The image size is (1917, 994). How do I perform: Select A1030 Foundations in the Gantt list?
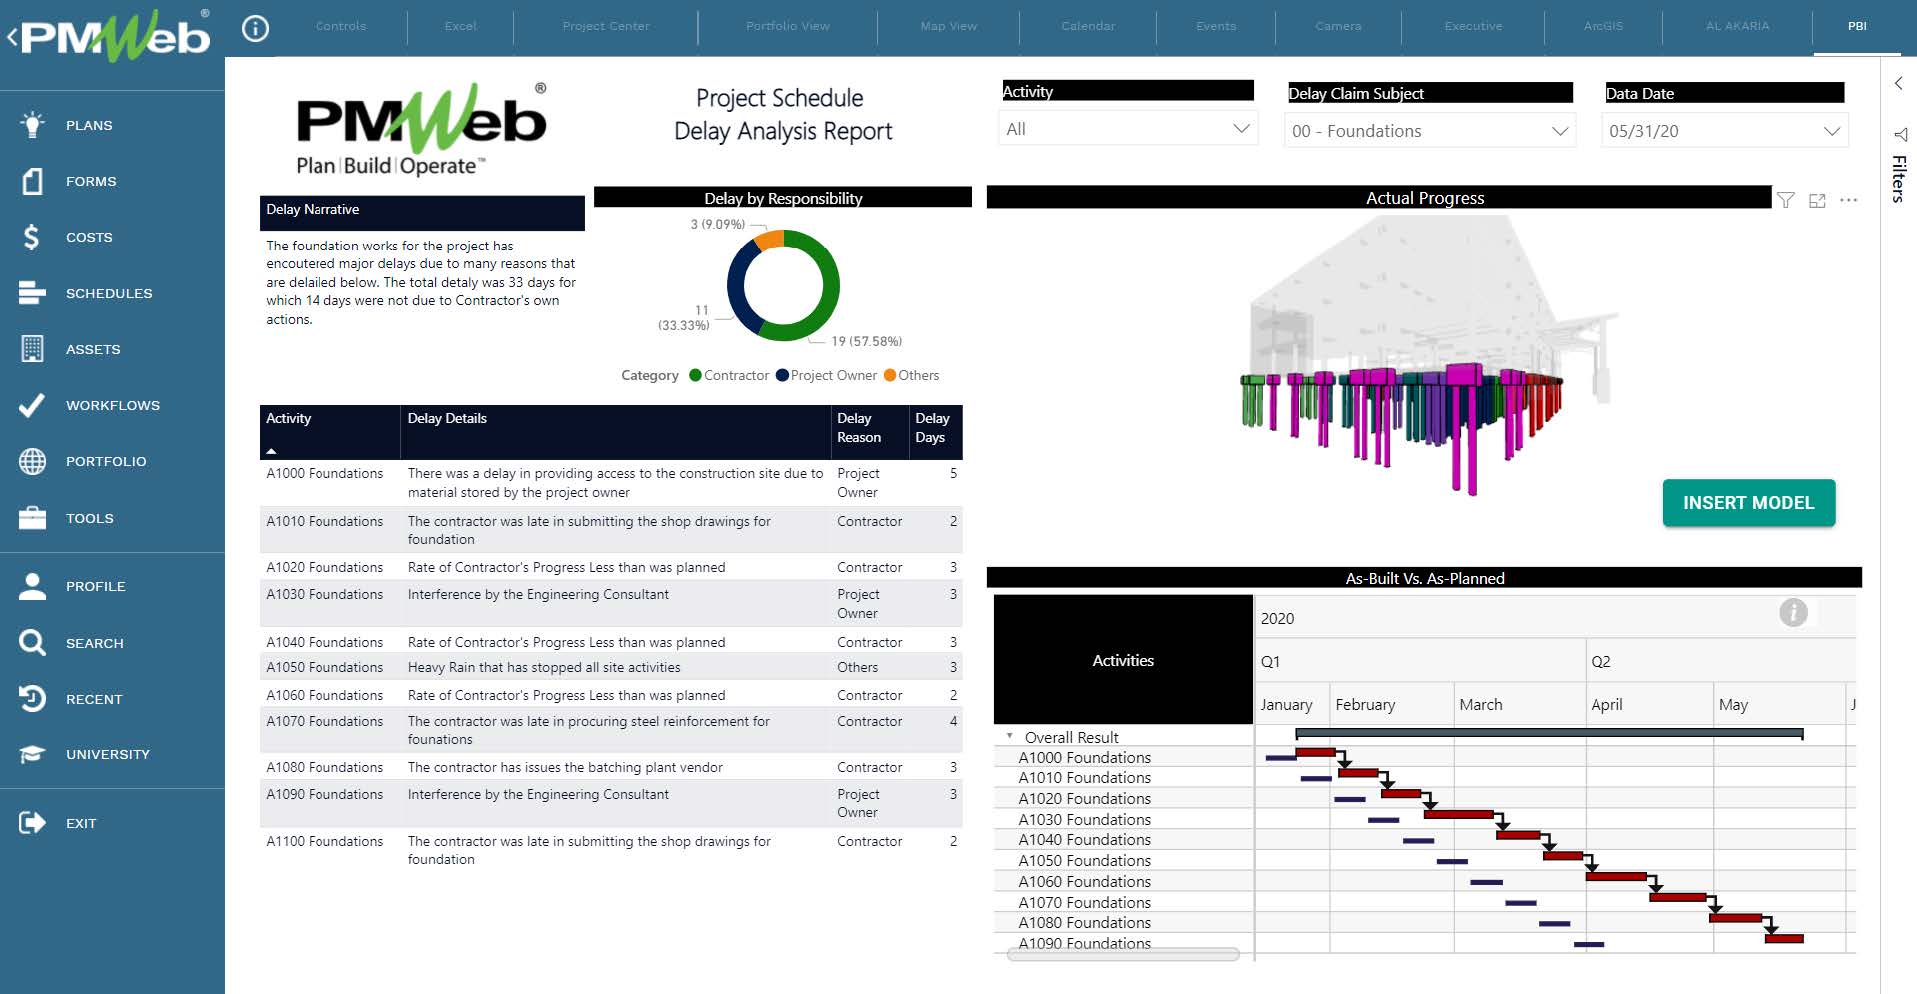tap(1084, 819)
